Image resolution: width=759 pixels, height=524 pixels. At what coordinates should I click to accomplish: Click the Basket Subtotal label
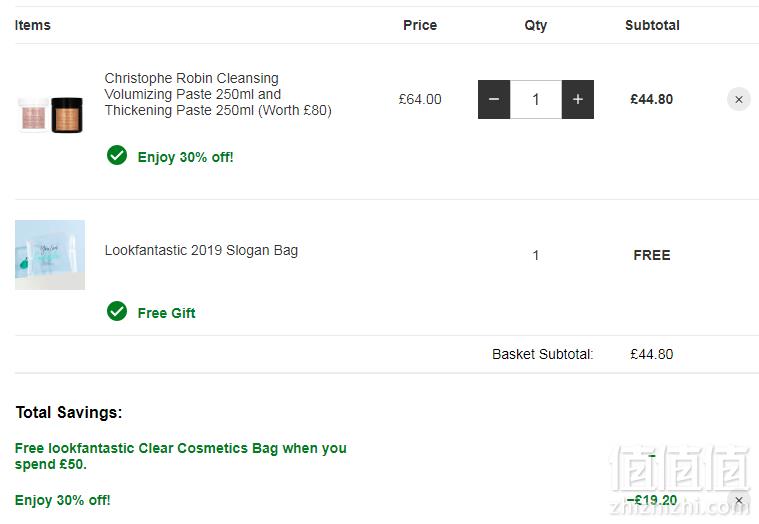pyautogui.click(x=542, y=354)
